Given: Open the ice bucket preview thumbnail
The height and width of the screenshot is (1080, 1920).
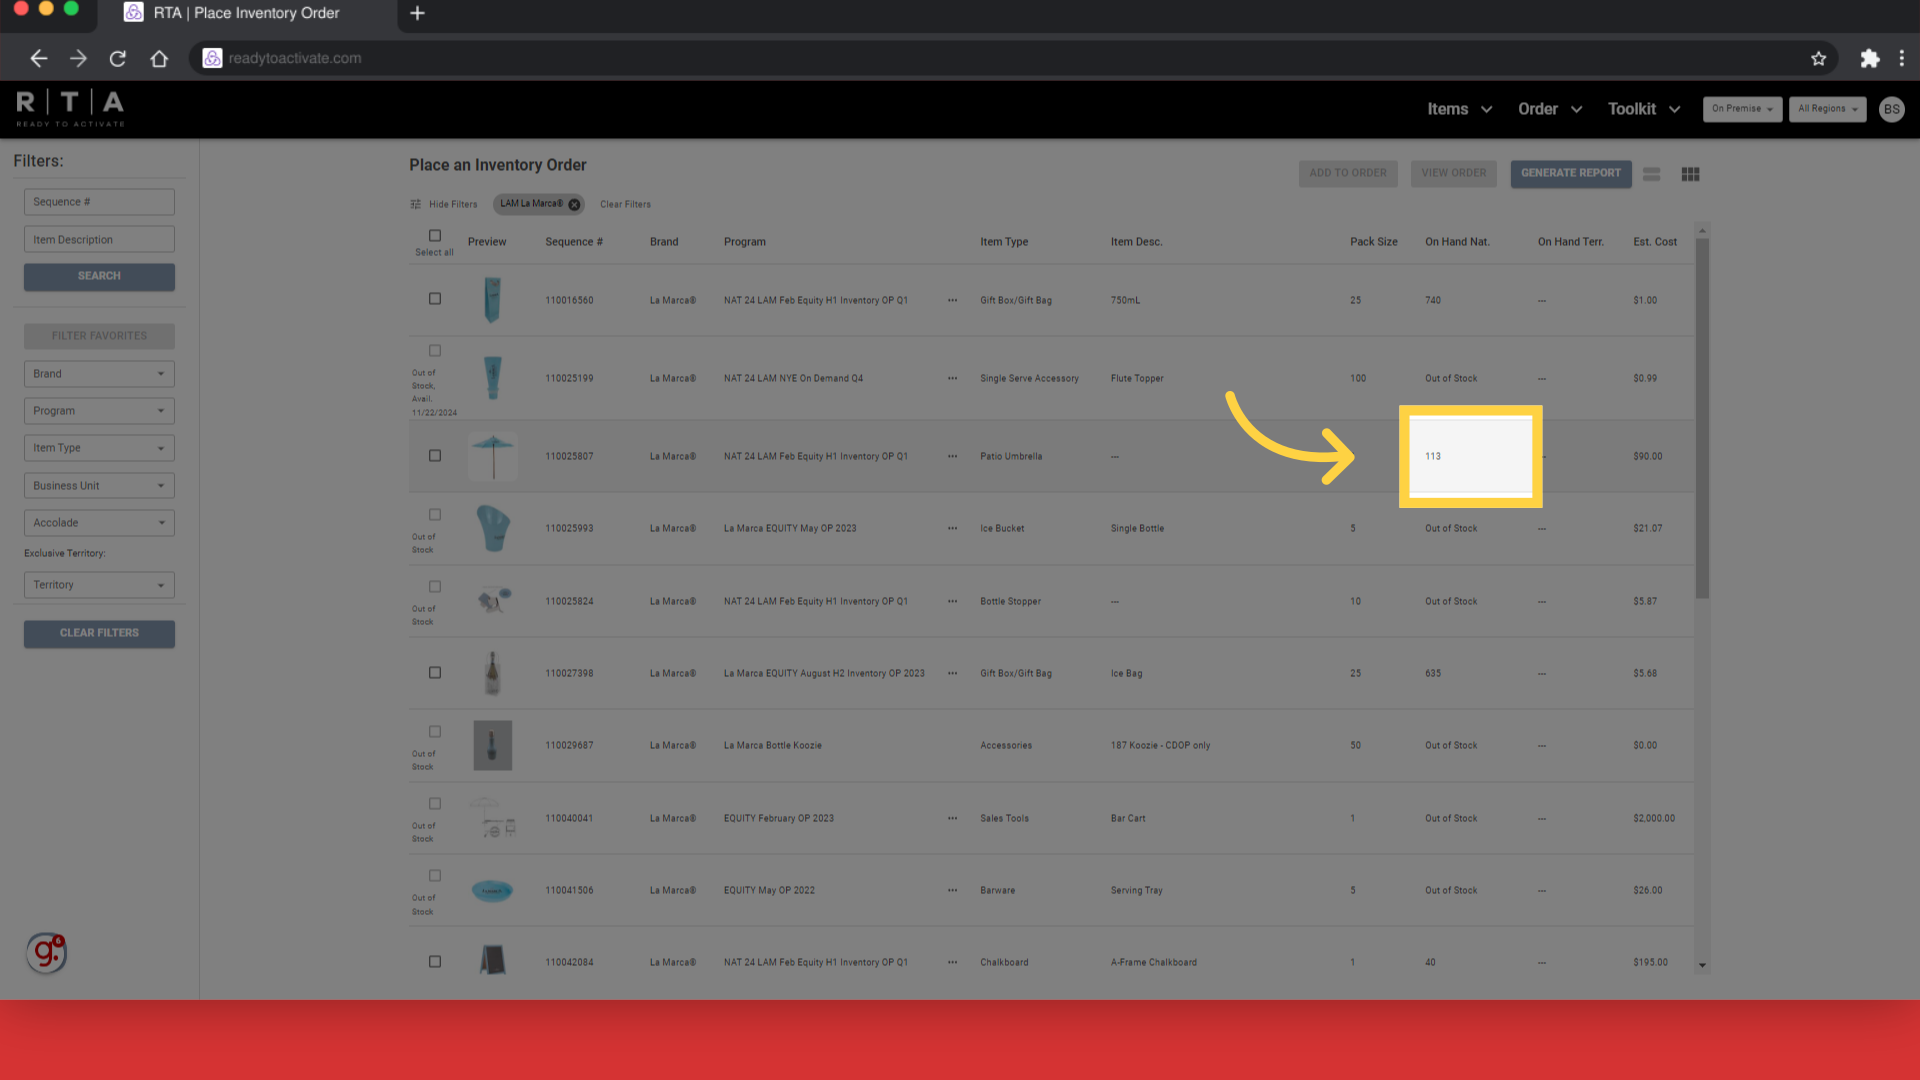Looking at the screenshot, I should (493, 528).
